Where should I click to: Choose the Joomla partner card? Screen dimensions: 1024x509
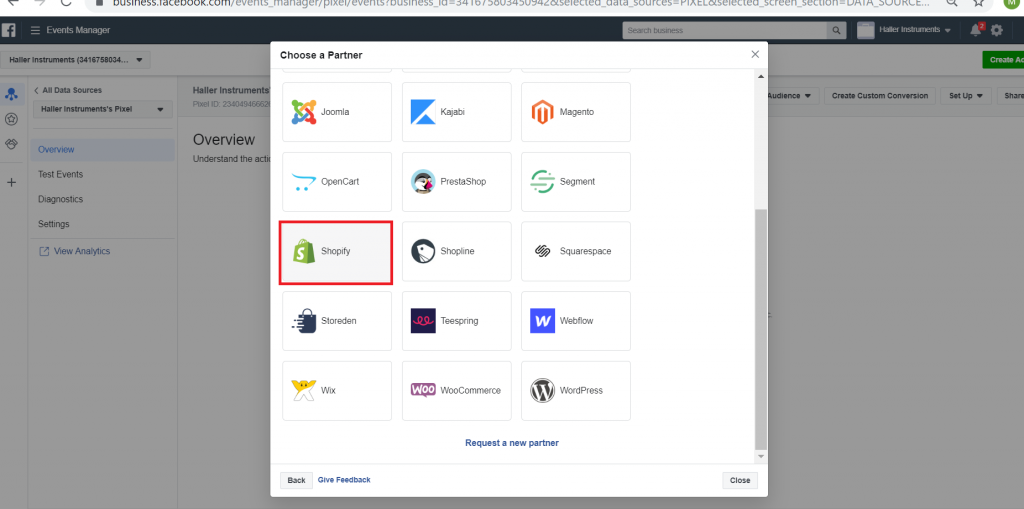pyautogui.click(x=337, y=112)
